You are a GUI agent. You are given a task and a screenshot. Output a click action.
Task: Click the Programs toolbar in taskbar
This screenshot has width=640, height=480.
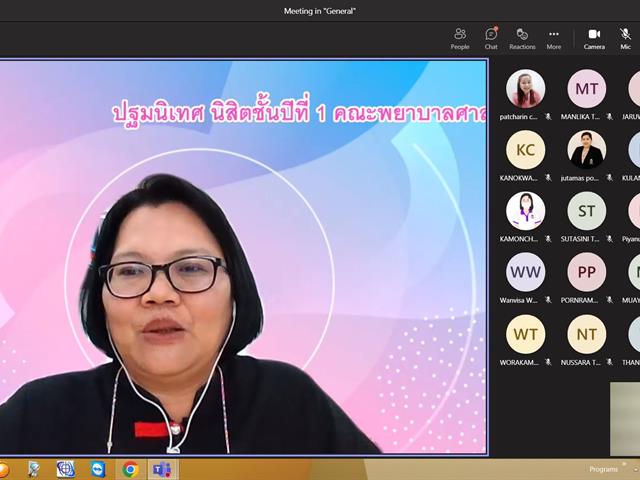click(603, 469)
